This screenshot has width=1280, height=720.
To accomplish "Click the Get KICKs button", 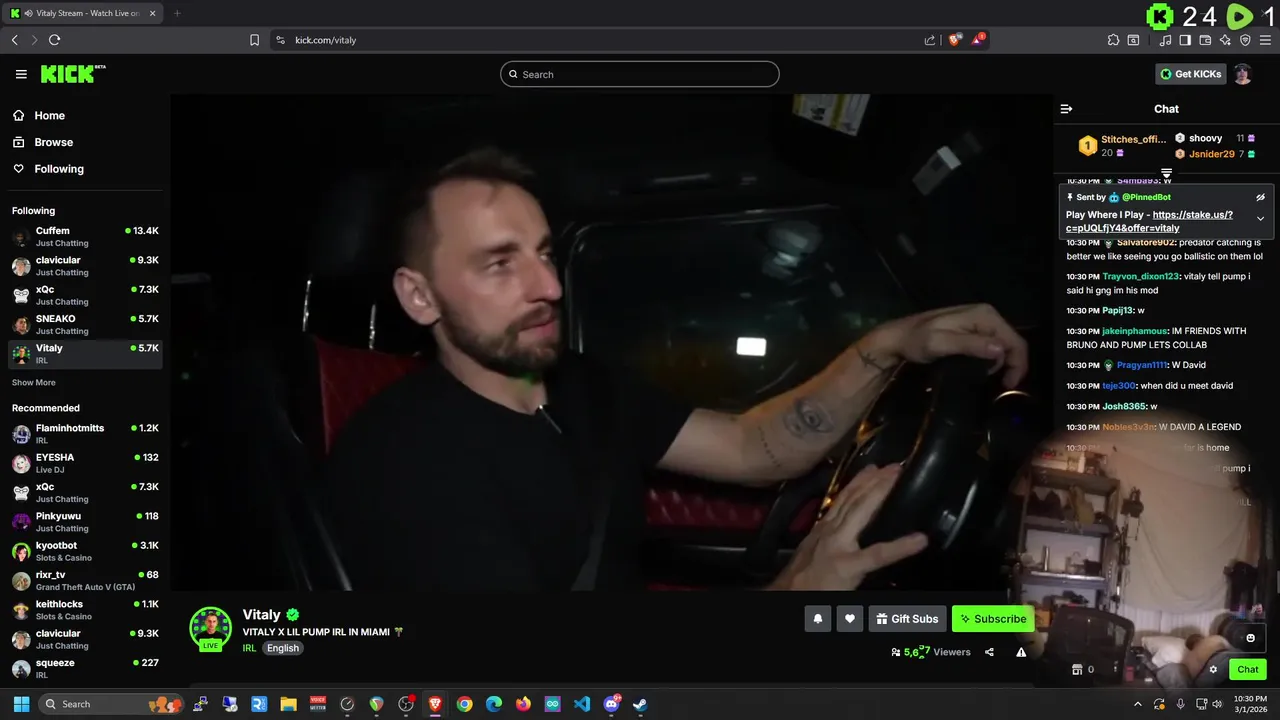I will coord(1190,74).
